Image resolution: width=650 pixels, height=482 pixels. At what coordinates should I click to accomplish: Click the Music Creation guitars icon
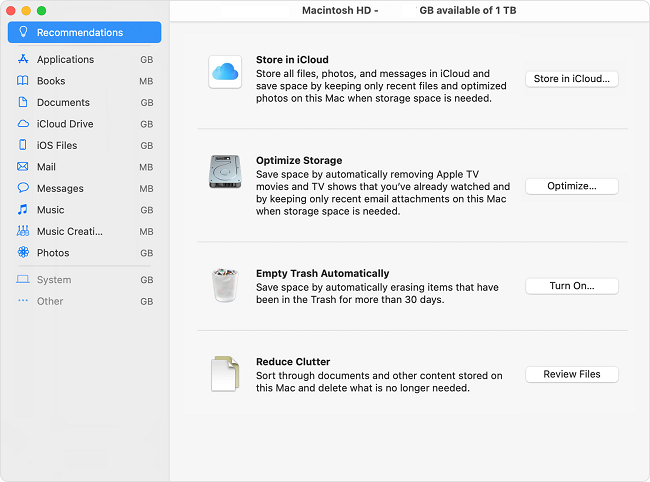point(23,231)
